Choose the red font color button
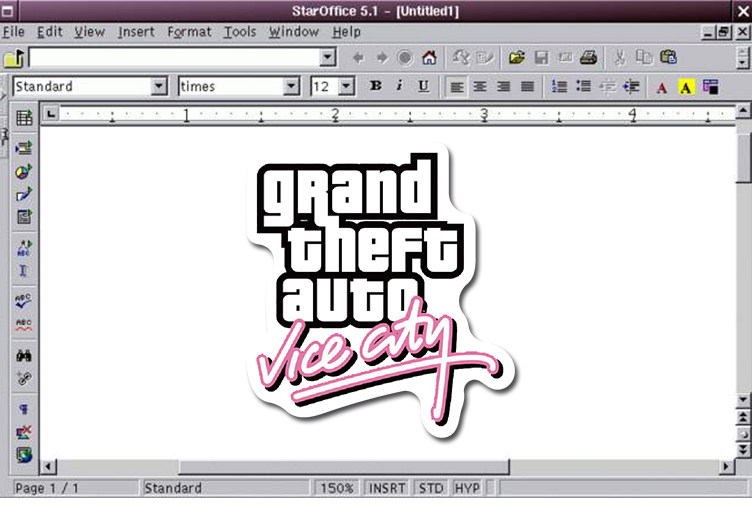This screenshot has width=752, height=520. pyautogui.click(x=662, y=87)
